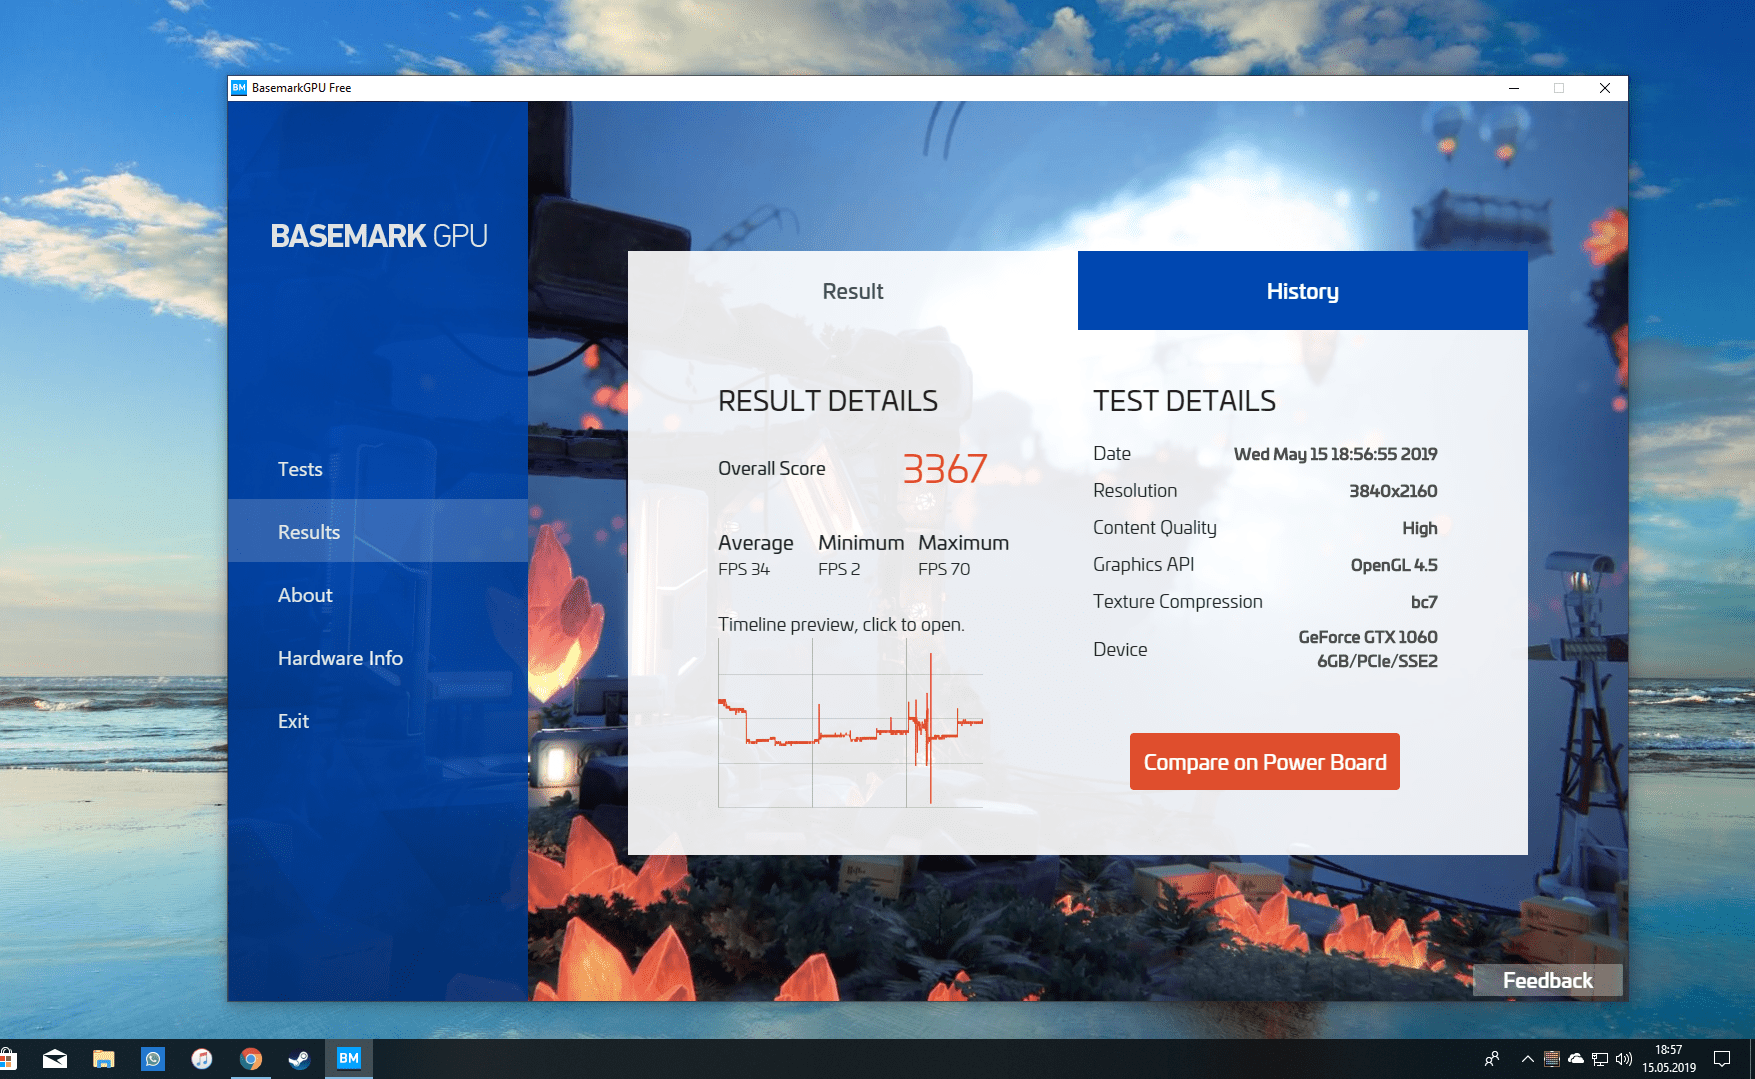Click the overall score value 3367

point(945,468)
